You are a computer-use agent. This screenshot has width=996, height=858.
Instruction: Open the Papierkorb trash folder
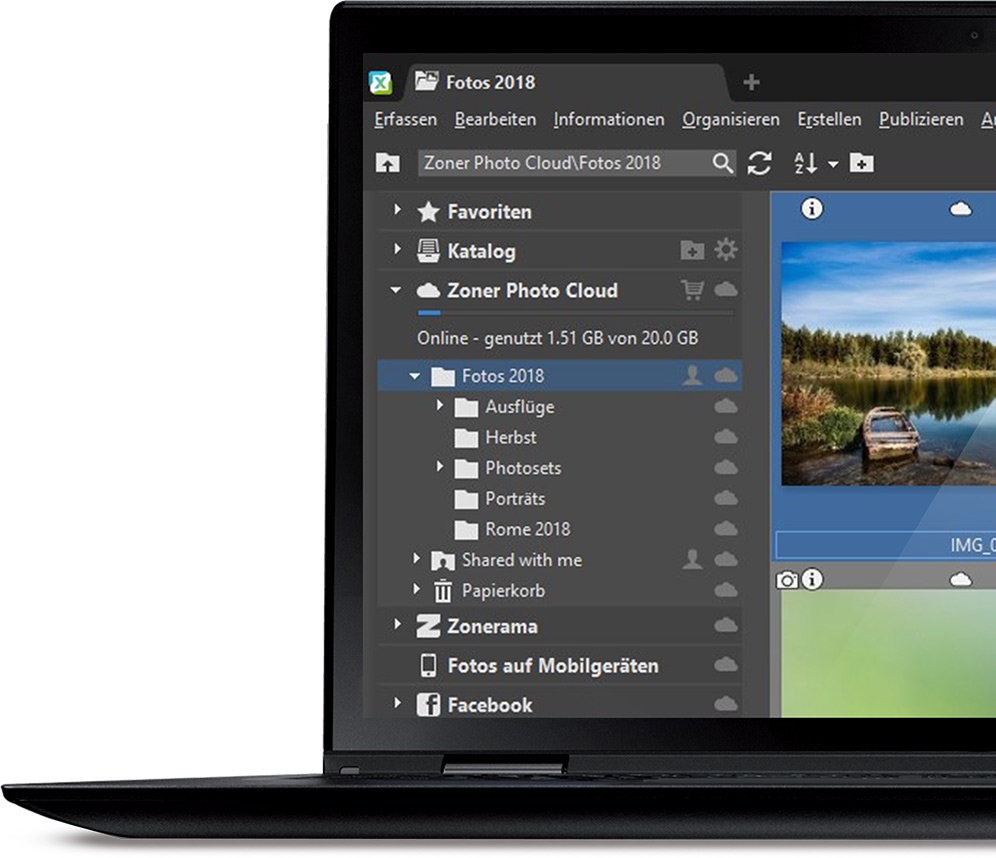(503, 591)
